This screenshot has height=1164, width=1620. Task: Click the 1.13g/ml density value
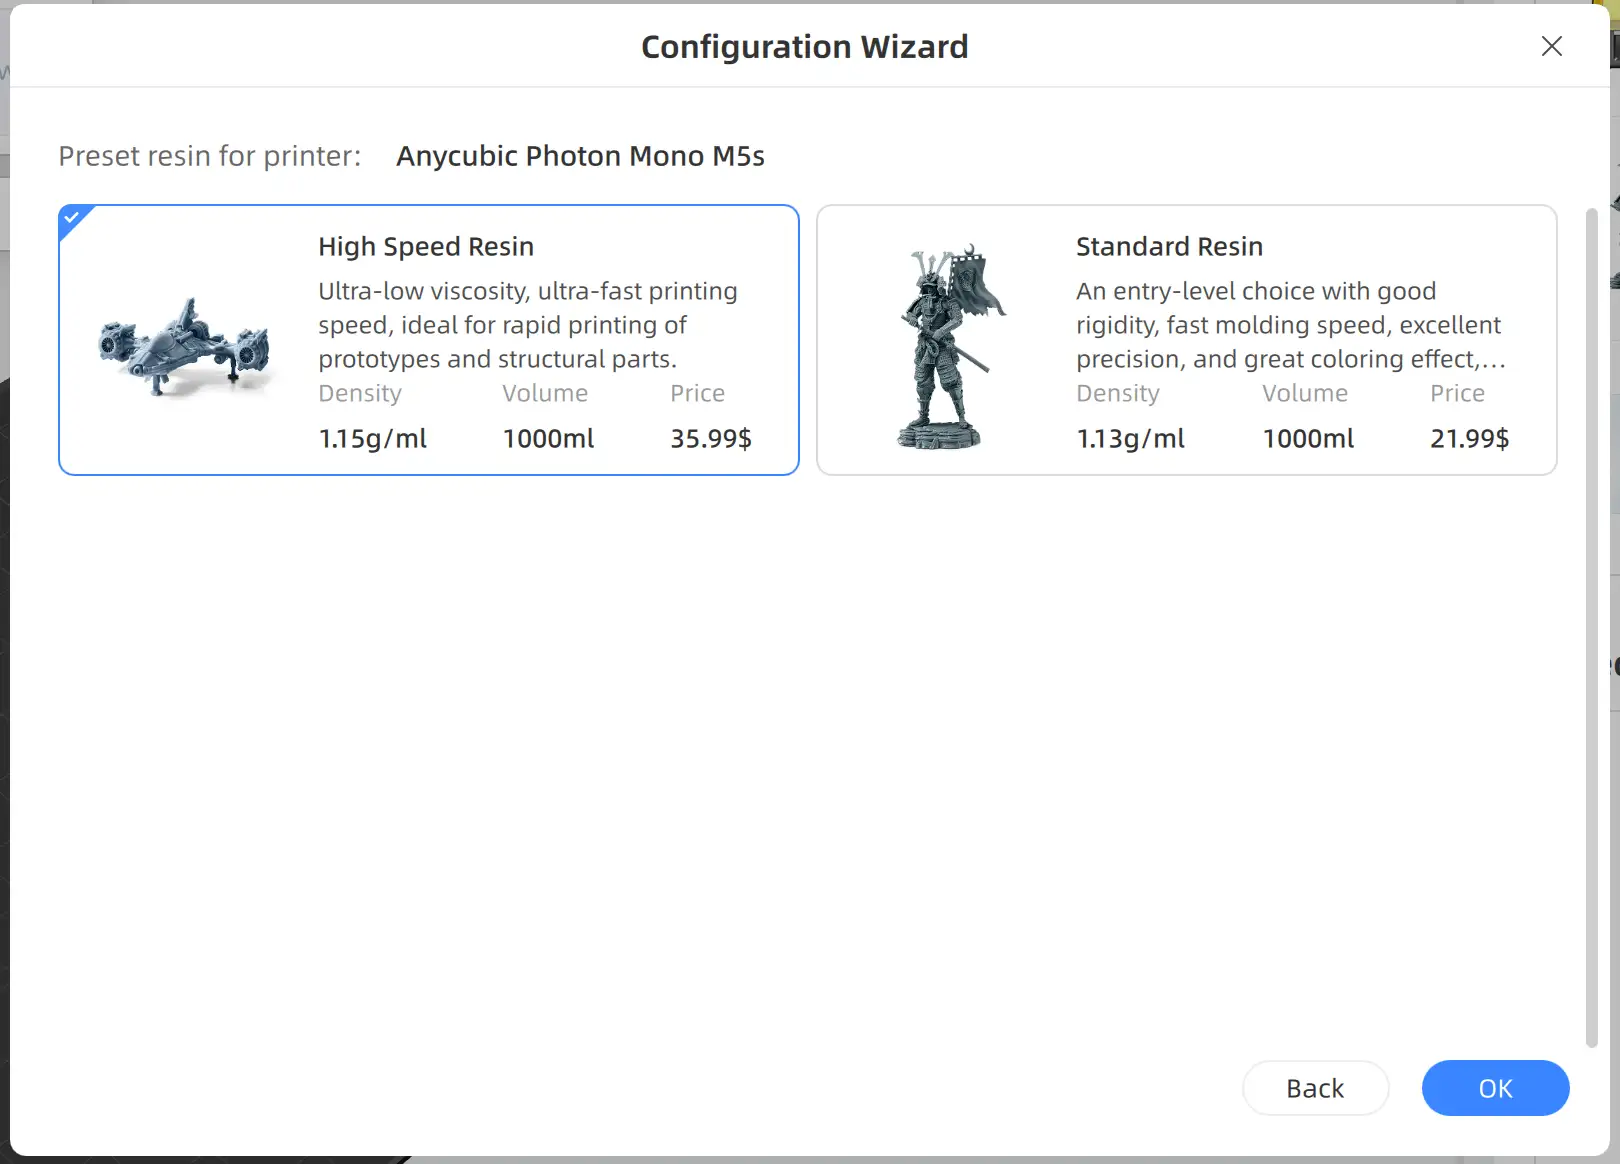tap(1131, 438)
